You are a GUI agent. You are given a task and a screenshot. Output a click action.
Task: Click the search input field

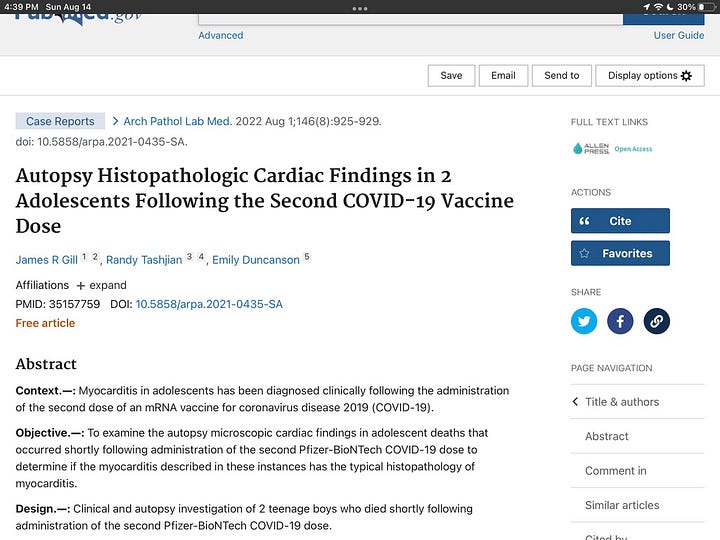[411, 19]
